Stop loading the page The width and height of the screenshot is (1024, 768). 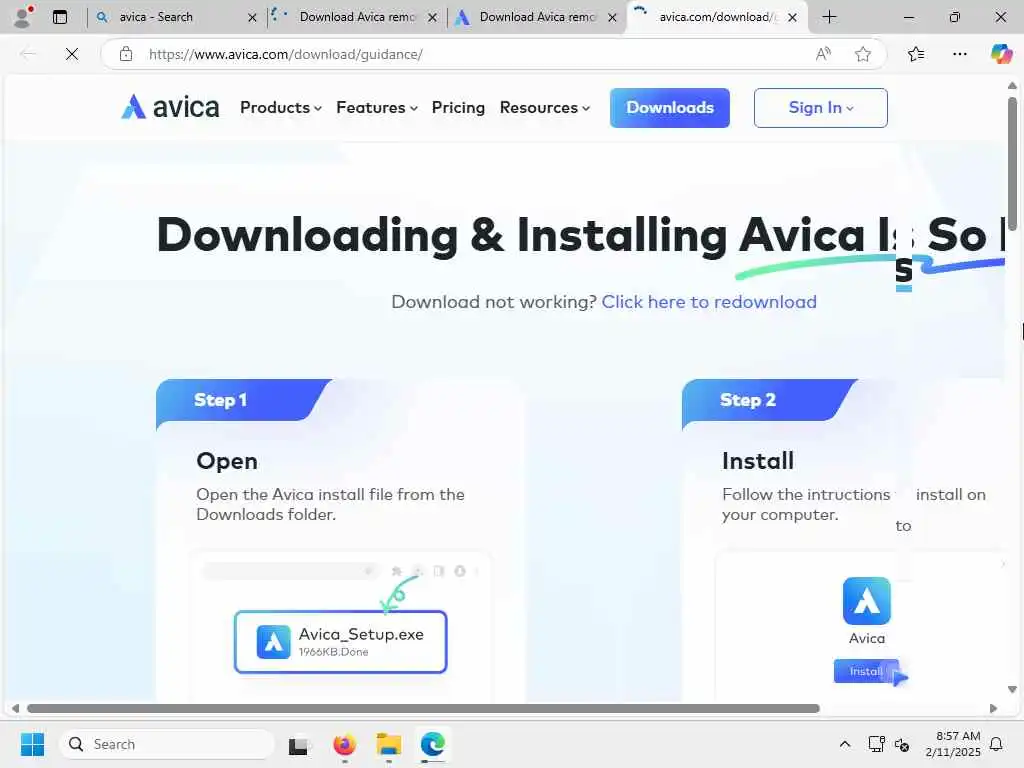tap(72, 54)
